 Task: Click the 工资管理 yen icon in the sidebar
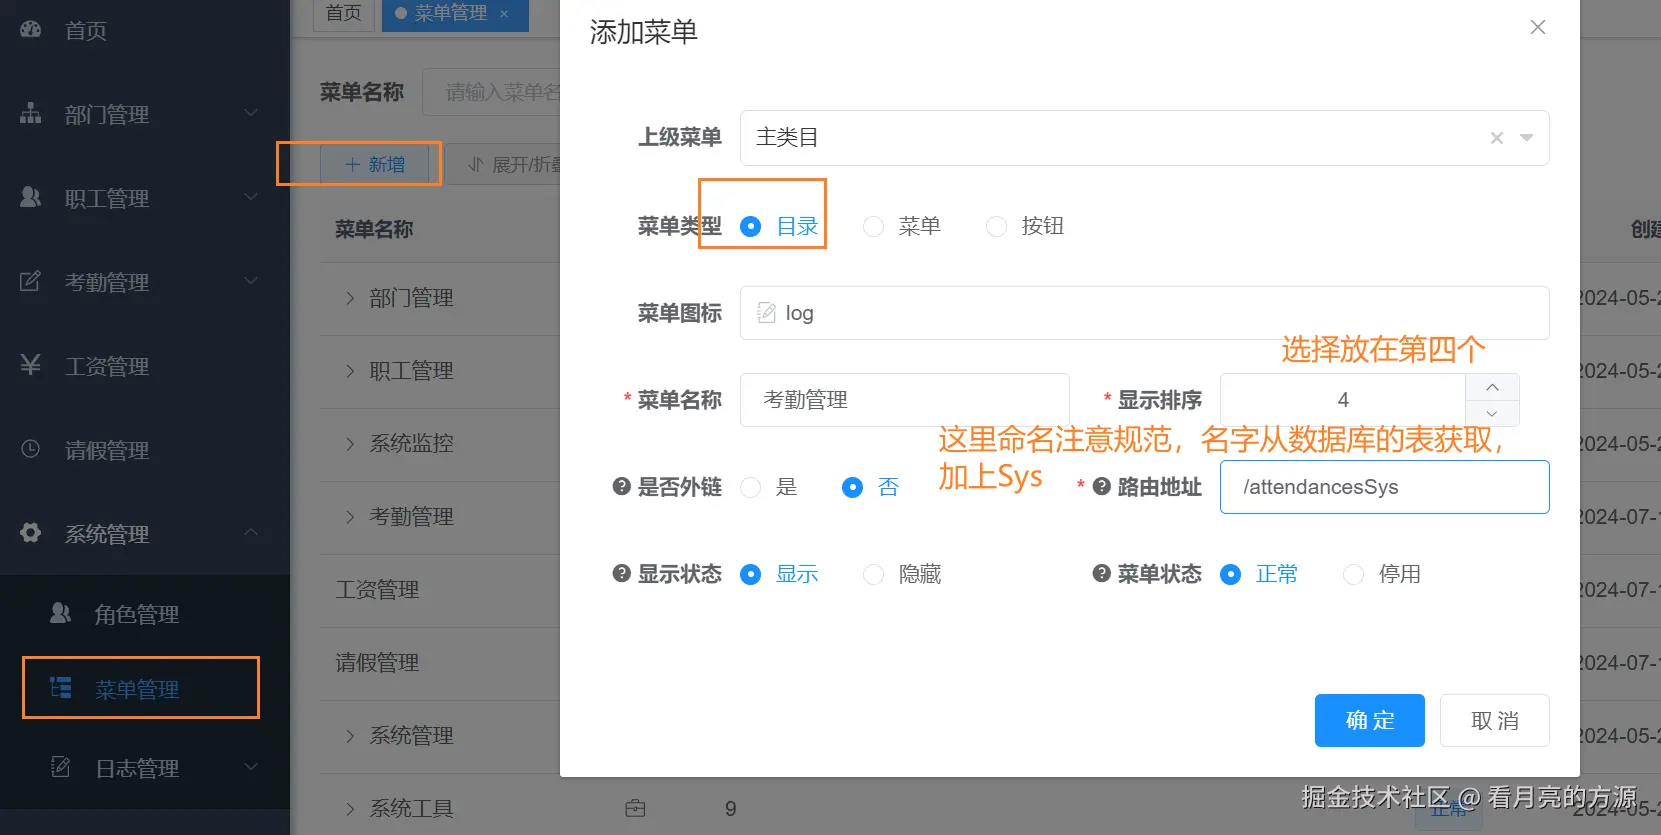tap(31, 365)
